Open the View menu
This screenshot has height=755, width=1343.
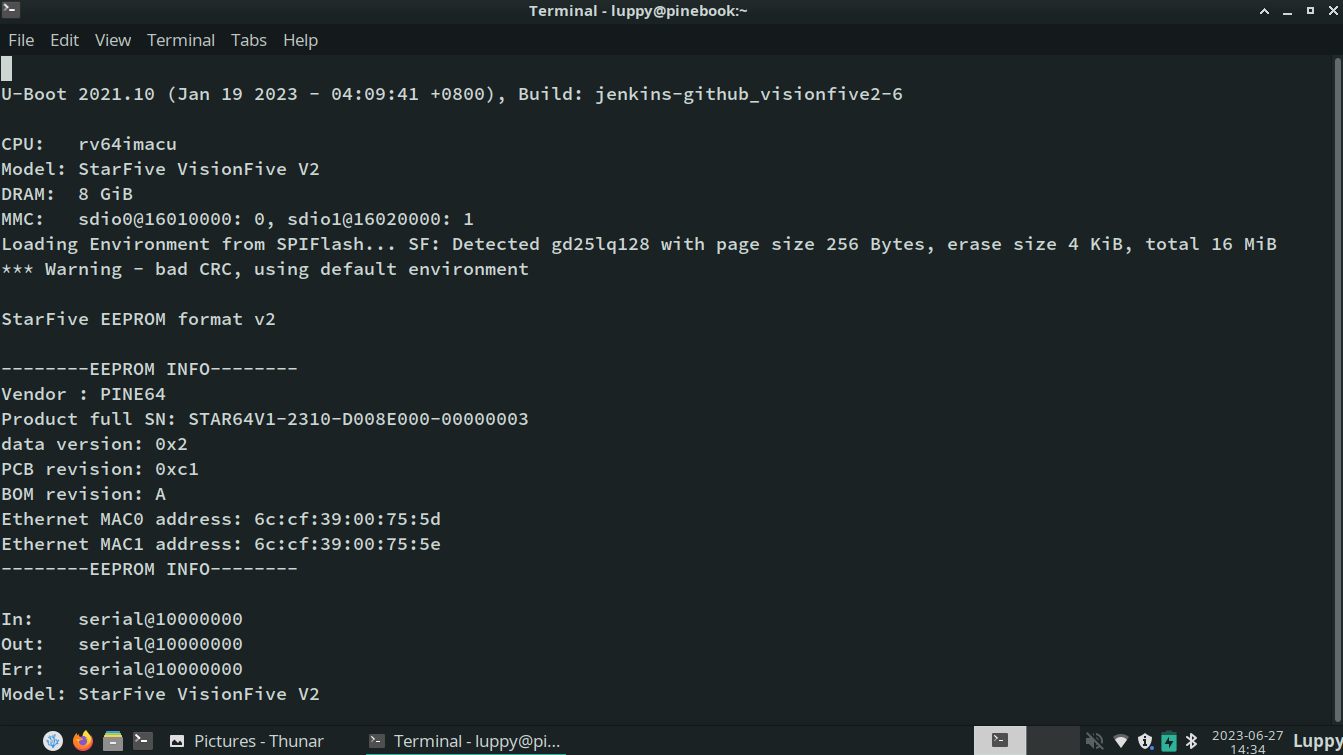[x=113, y=40]
